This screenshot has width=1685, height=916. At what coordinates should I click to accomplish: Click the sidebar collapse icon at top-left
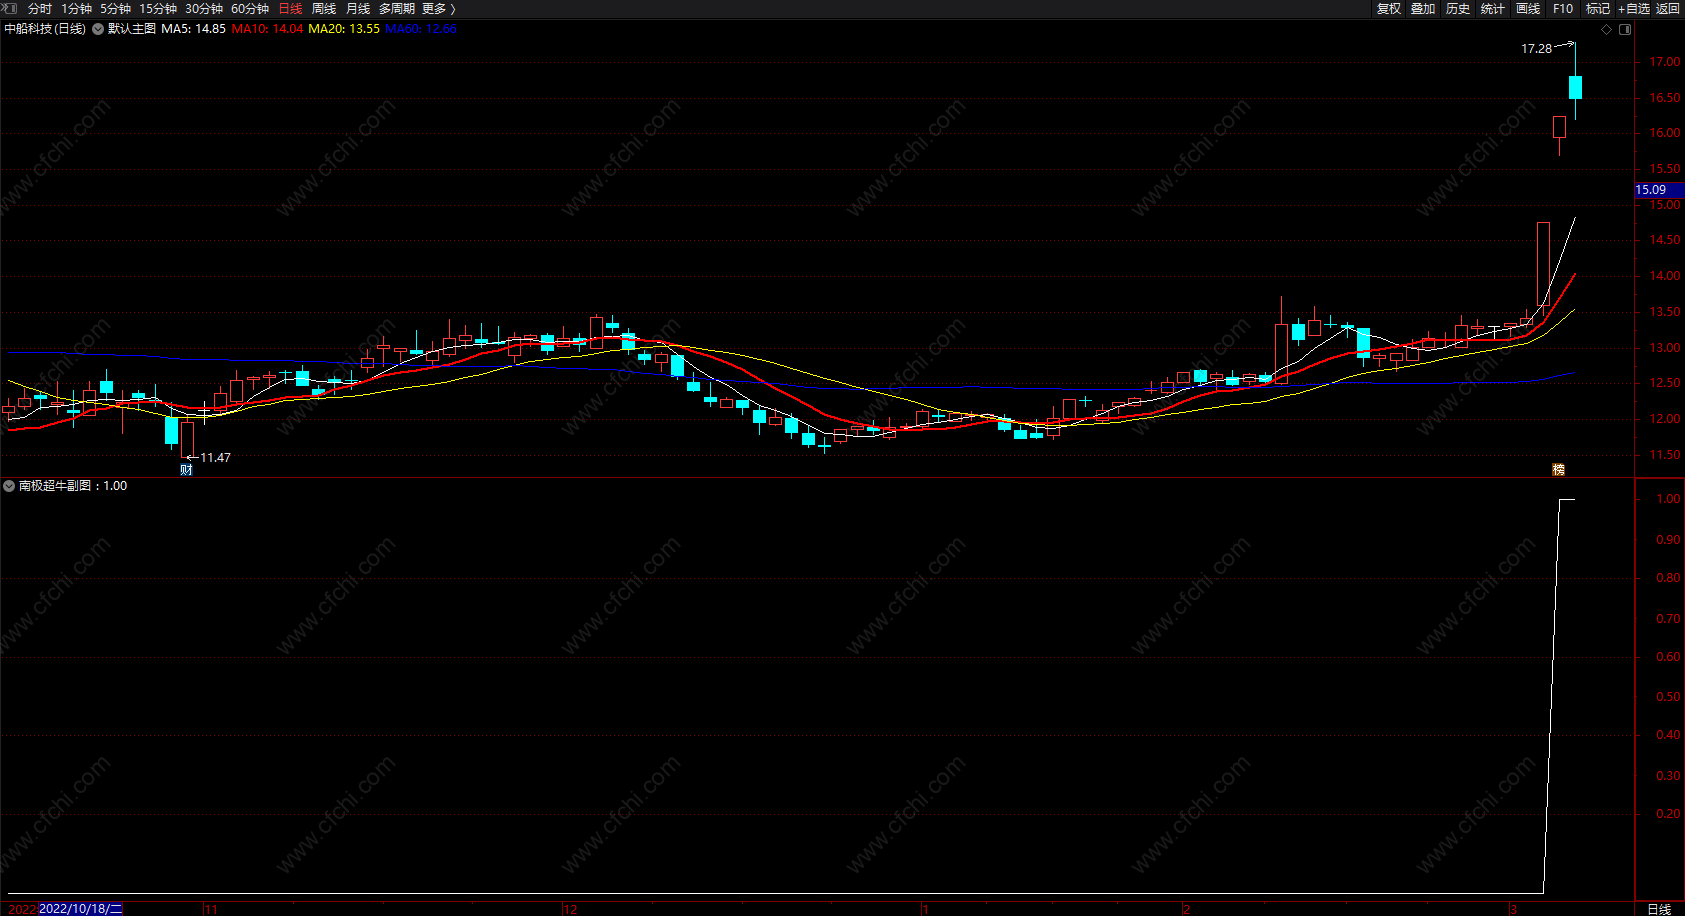tap(10, 8)
